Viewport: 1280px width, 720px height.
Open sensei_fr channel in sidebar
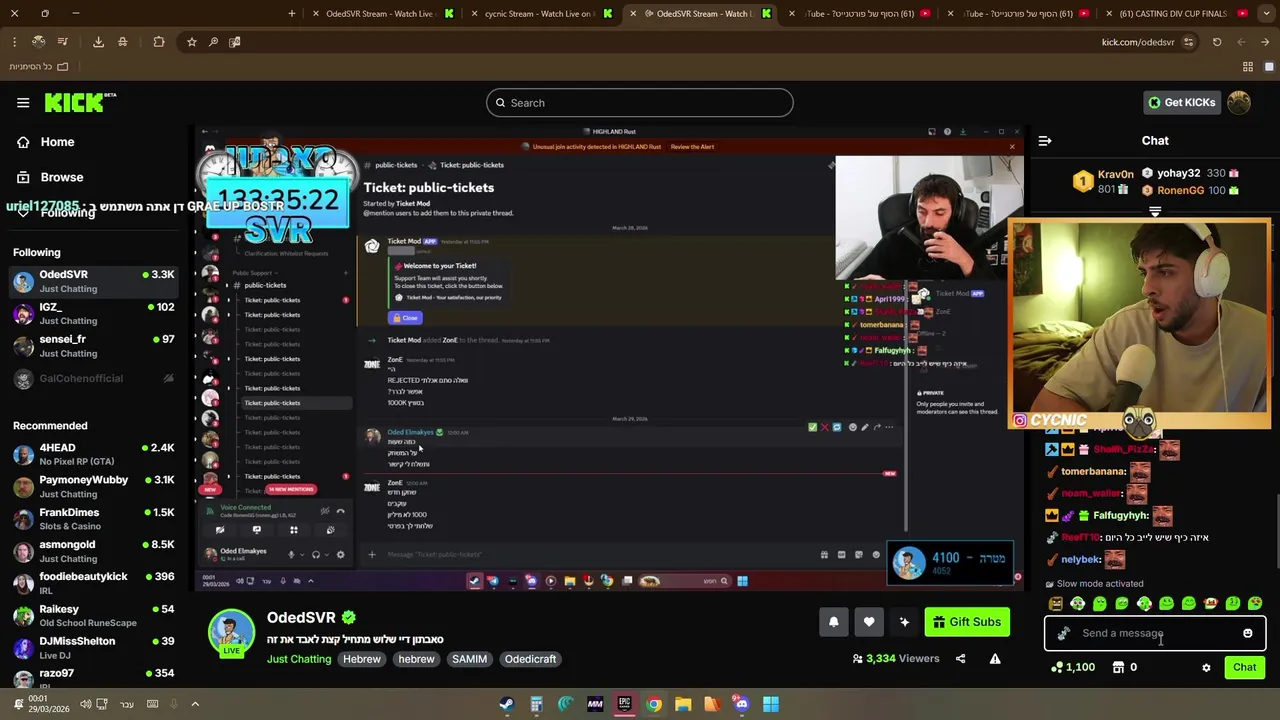coord(95,346)
